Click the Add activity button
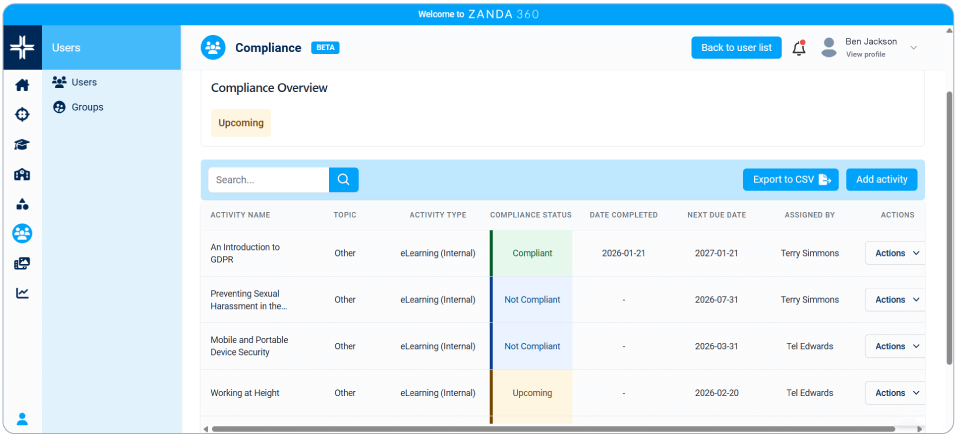 pos(881,179)
